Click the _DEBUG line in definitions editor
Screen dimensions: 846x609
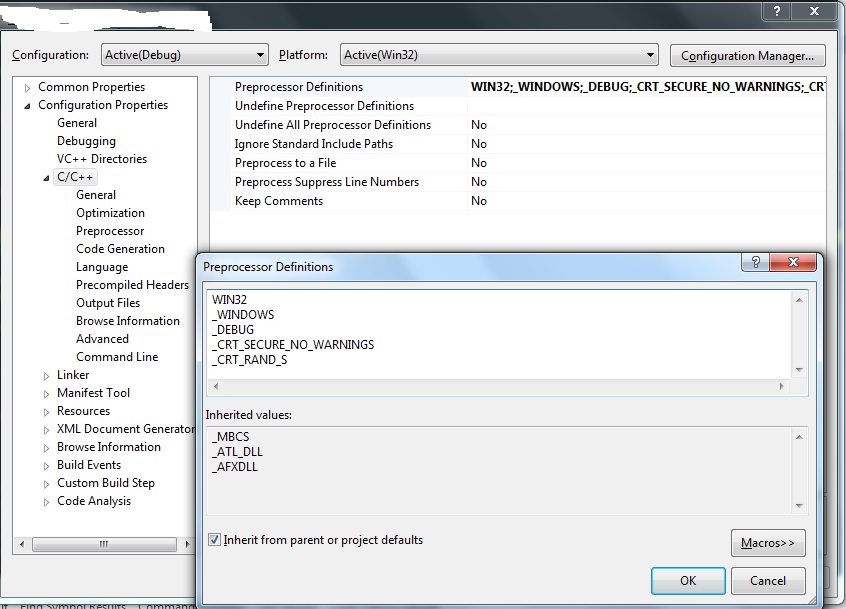(x=233, y=330)
